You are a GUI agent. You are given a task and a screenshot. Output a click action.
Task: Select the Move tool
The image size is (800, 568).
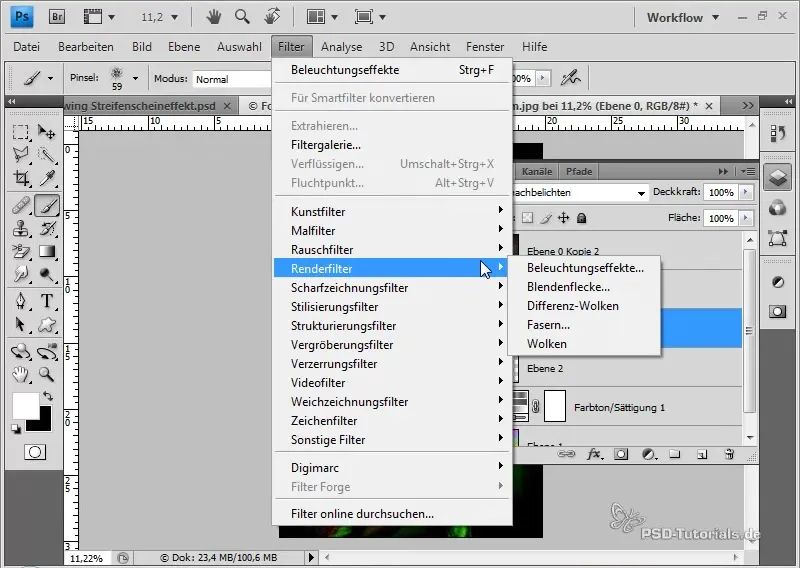pos(47,133)
